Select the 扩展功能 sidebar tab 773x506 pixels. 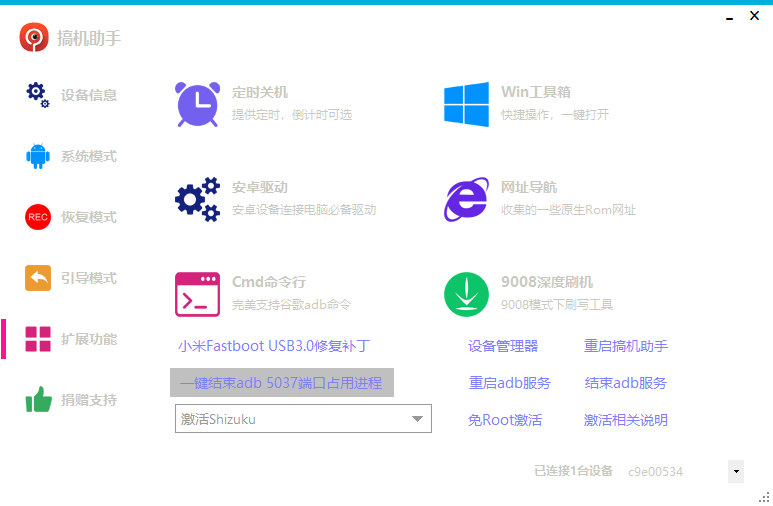pyautogui.click(x=88, y=339)
